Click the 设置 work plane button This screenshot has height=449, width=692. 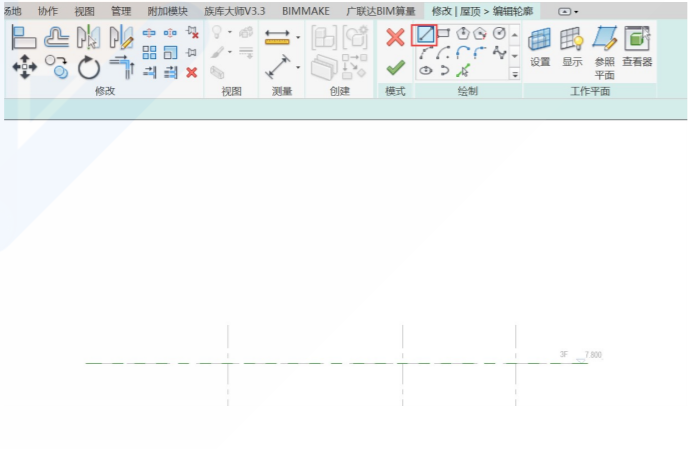pos(540,45)
